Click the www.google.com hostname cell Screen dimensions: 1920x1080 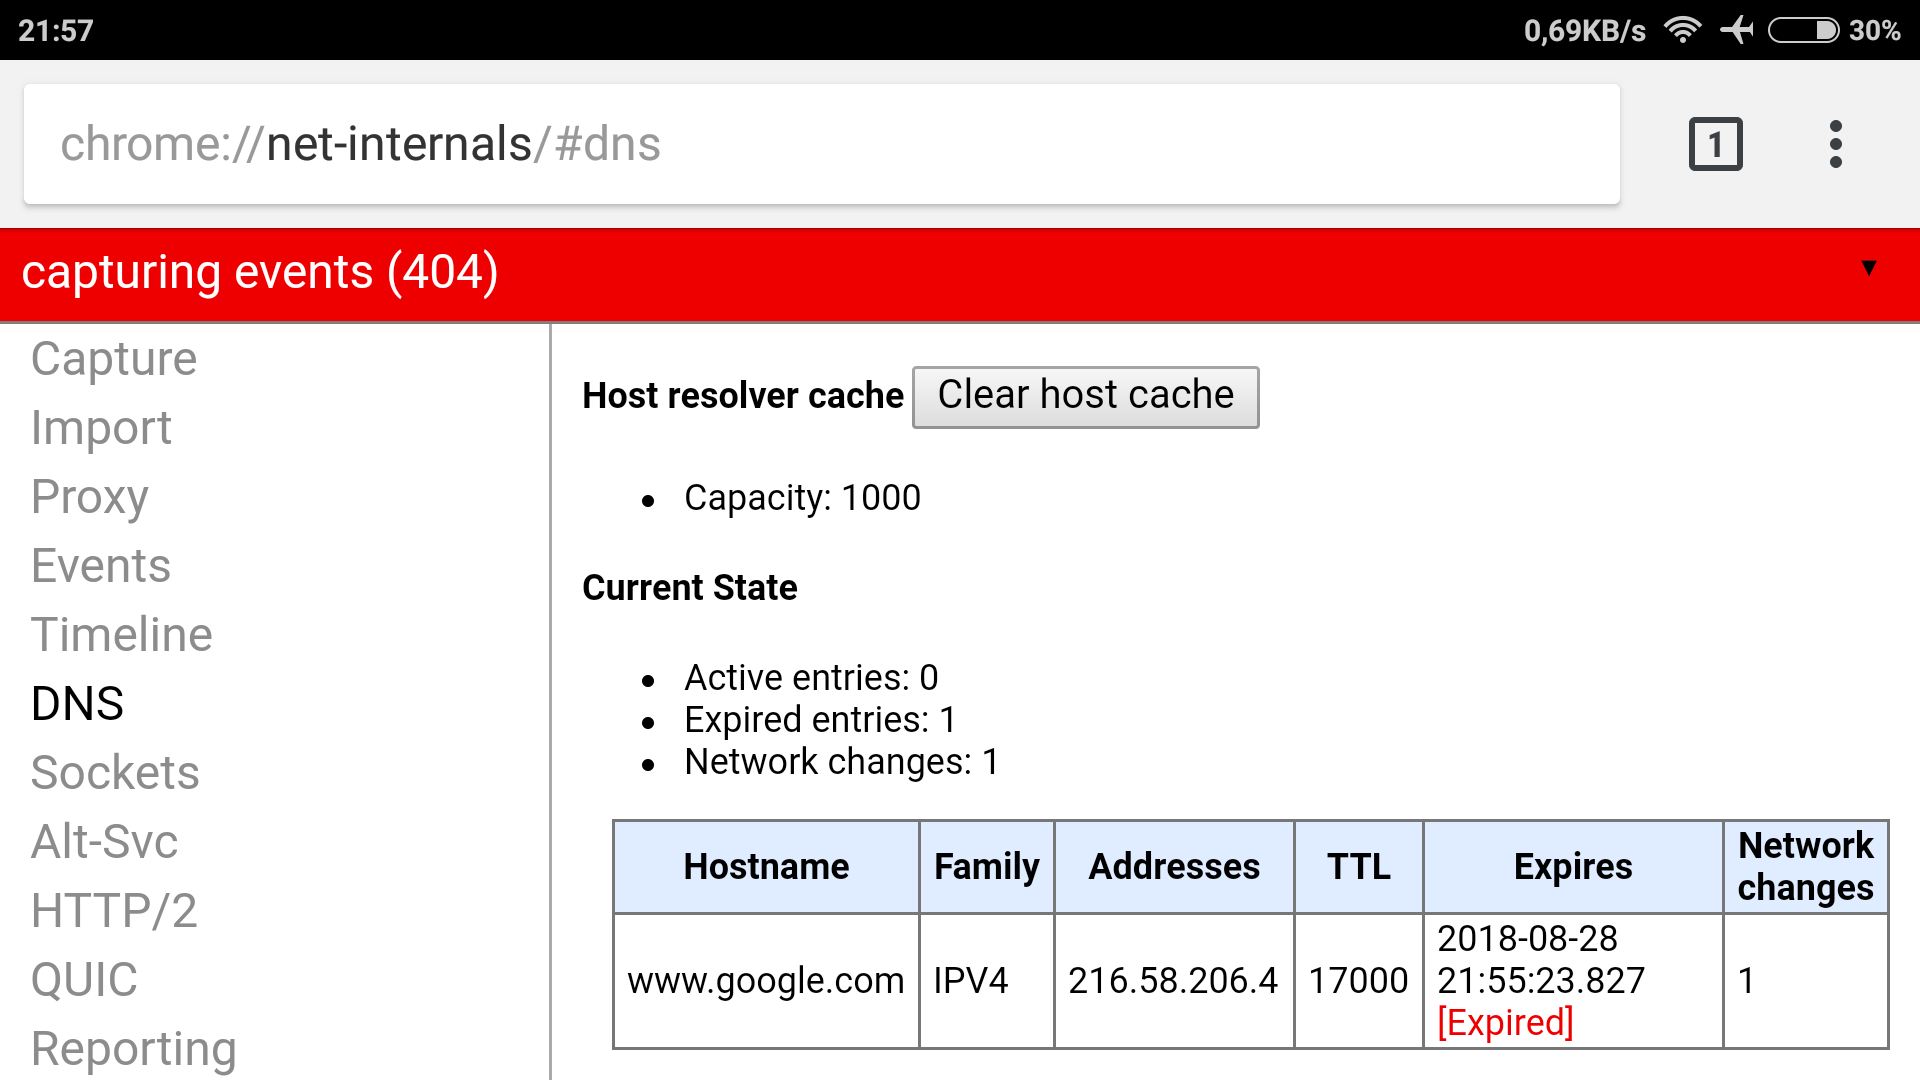pos(766,981)
